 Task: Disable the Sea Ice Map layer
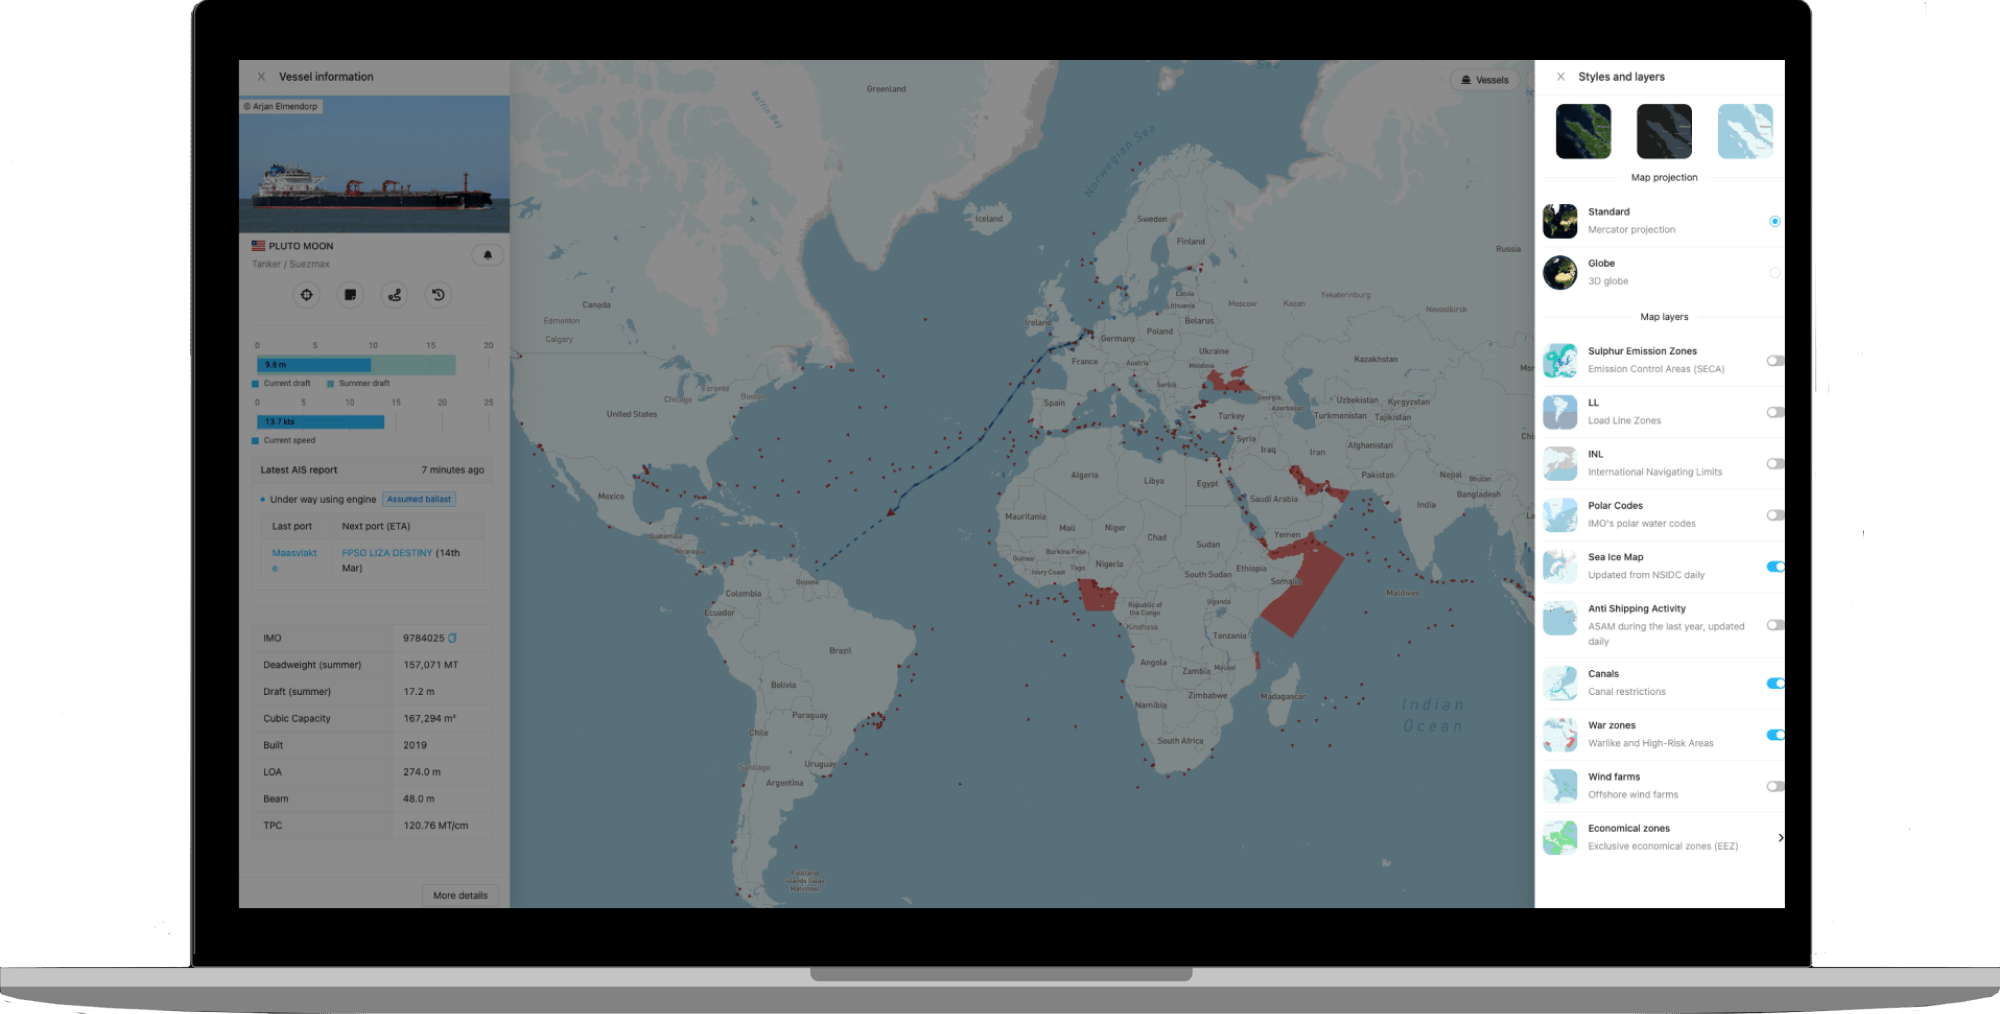tap(1775, 566)
